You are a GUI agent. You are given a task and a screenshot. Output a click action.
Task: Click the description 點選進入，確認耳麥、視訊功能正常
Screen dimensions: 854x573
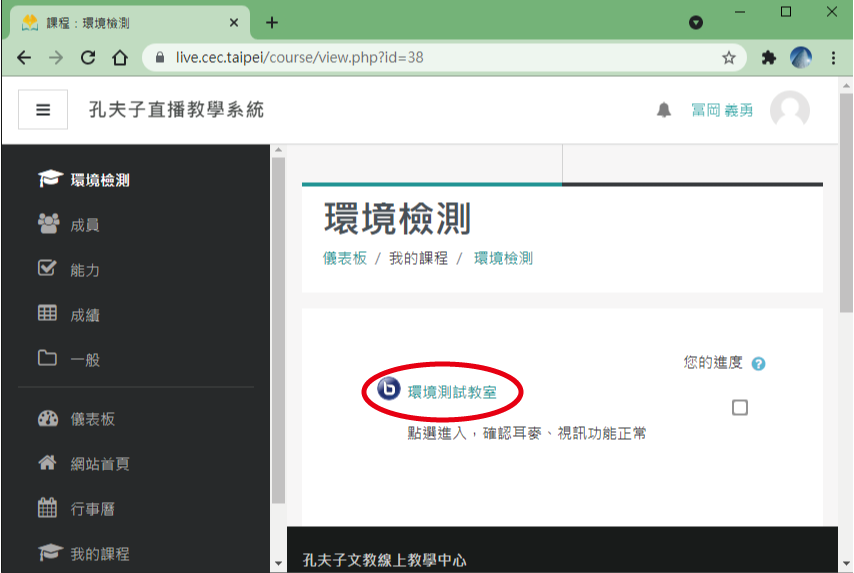[x=527, y=433]
